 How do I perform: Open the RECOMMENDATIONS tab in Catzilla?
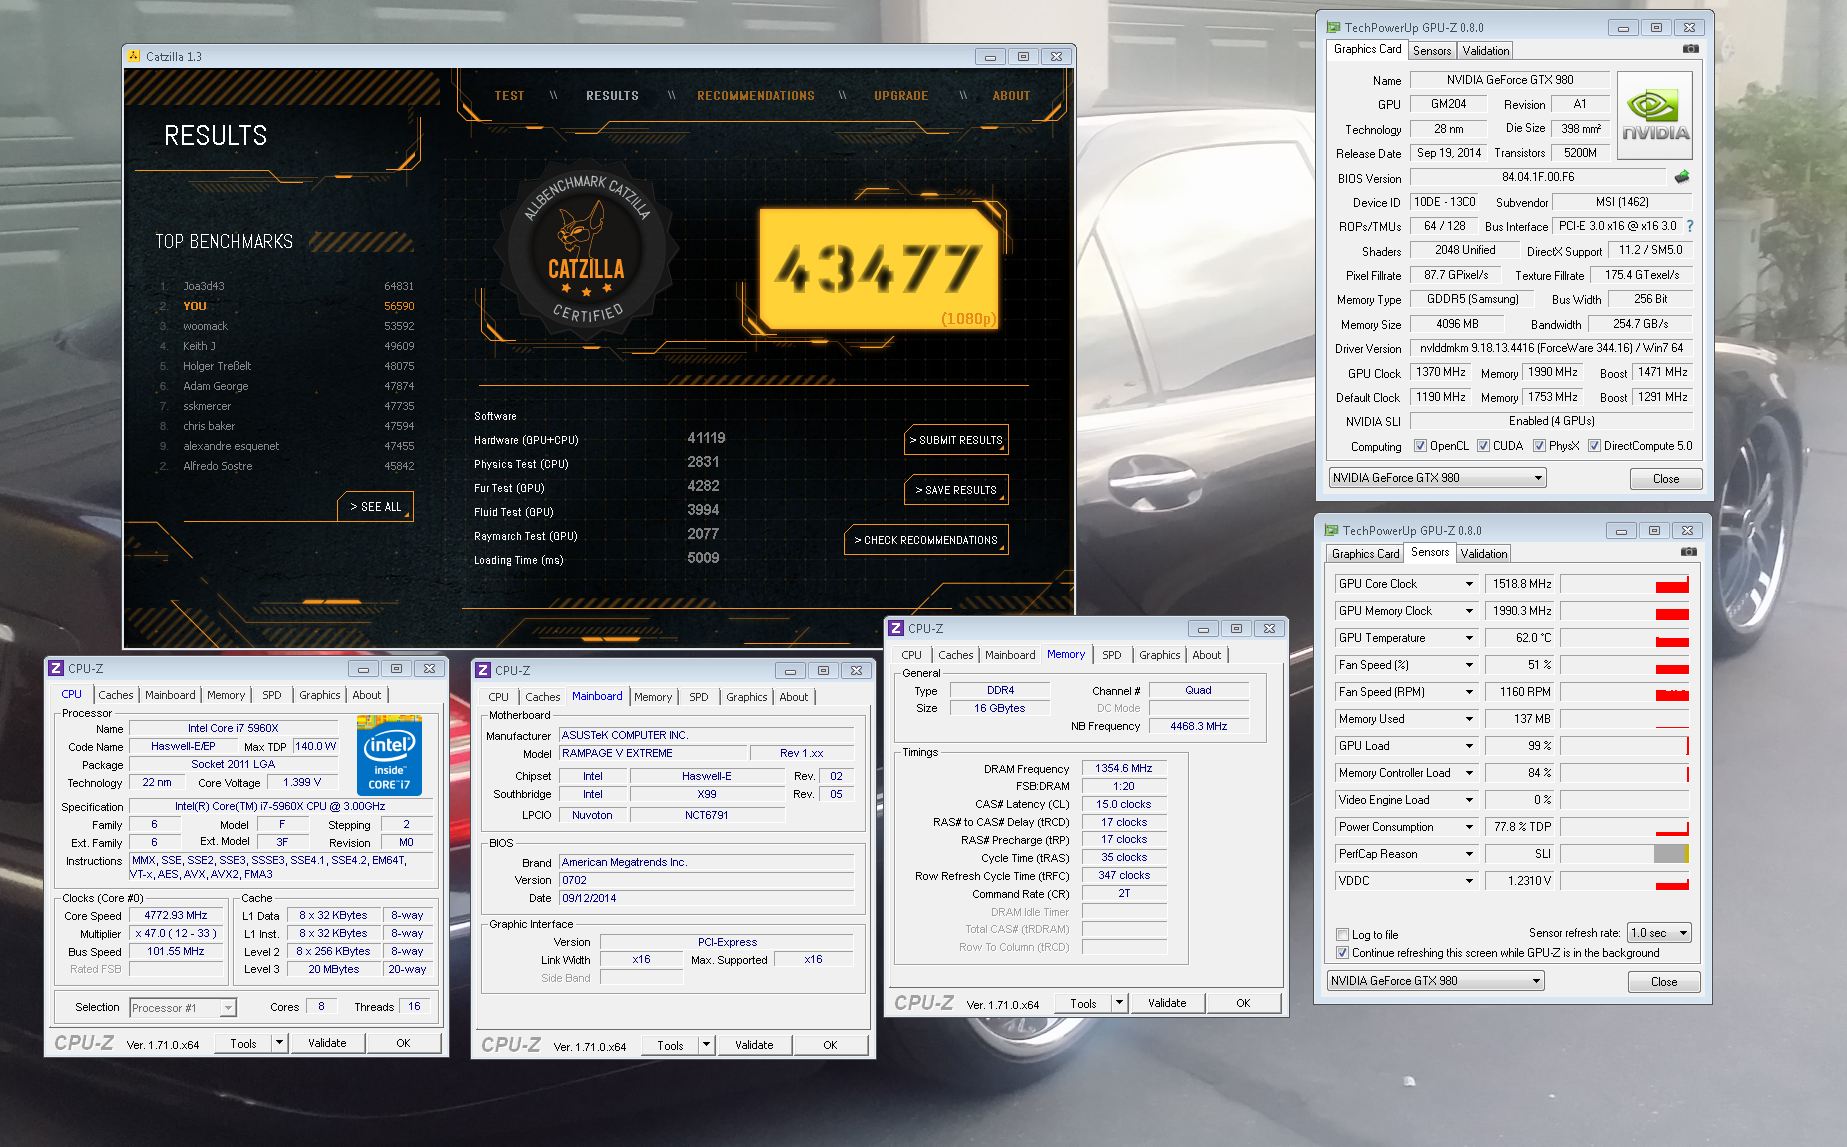pyautogui.click(x=755, y=96)
